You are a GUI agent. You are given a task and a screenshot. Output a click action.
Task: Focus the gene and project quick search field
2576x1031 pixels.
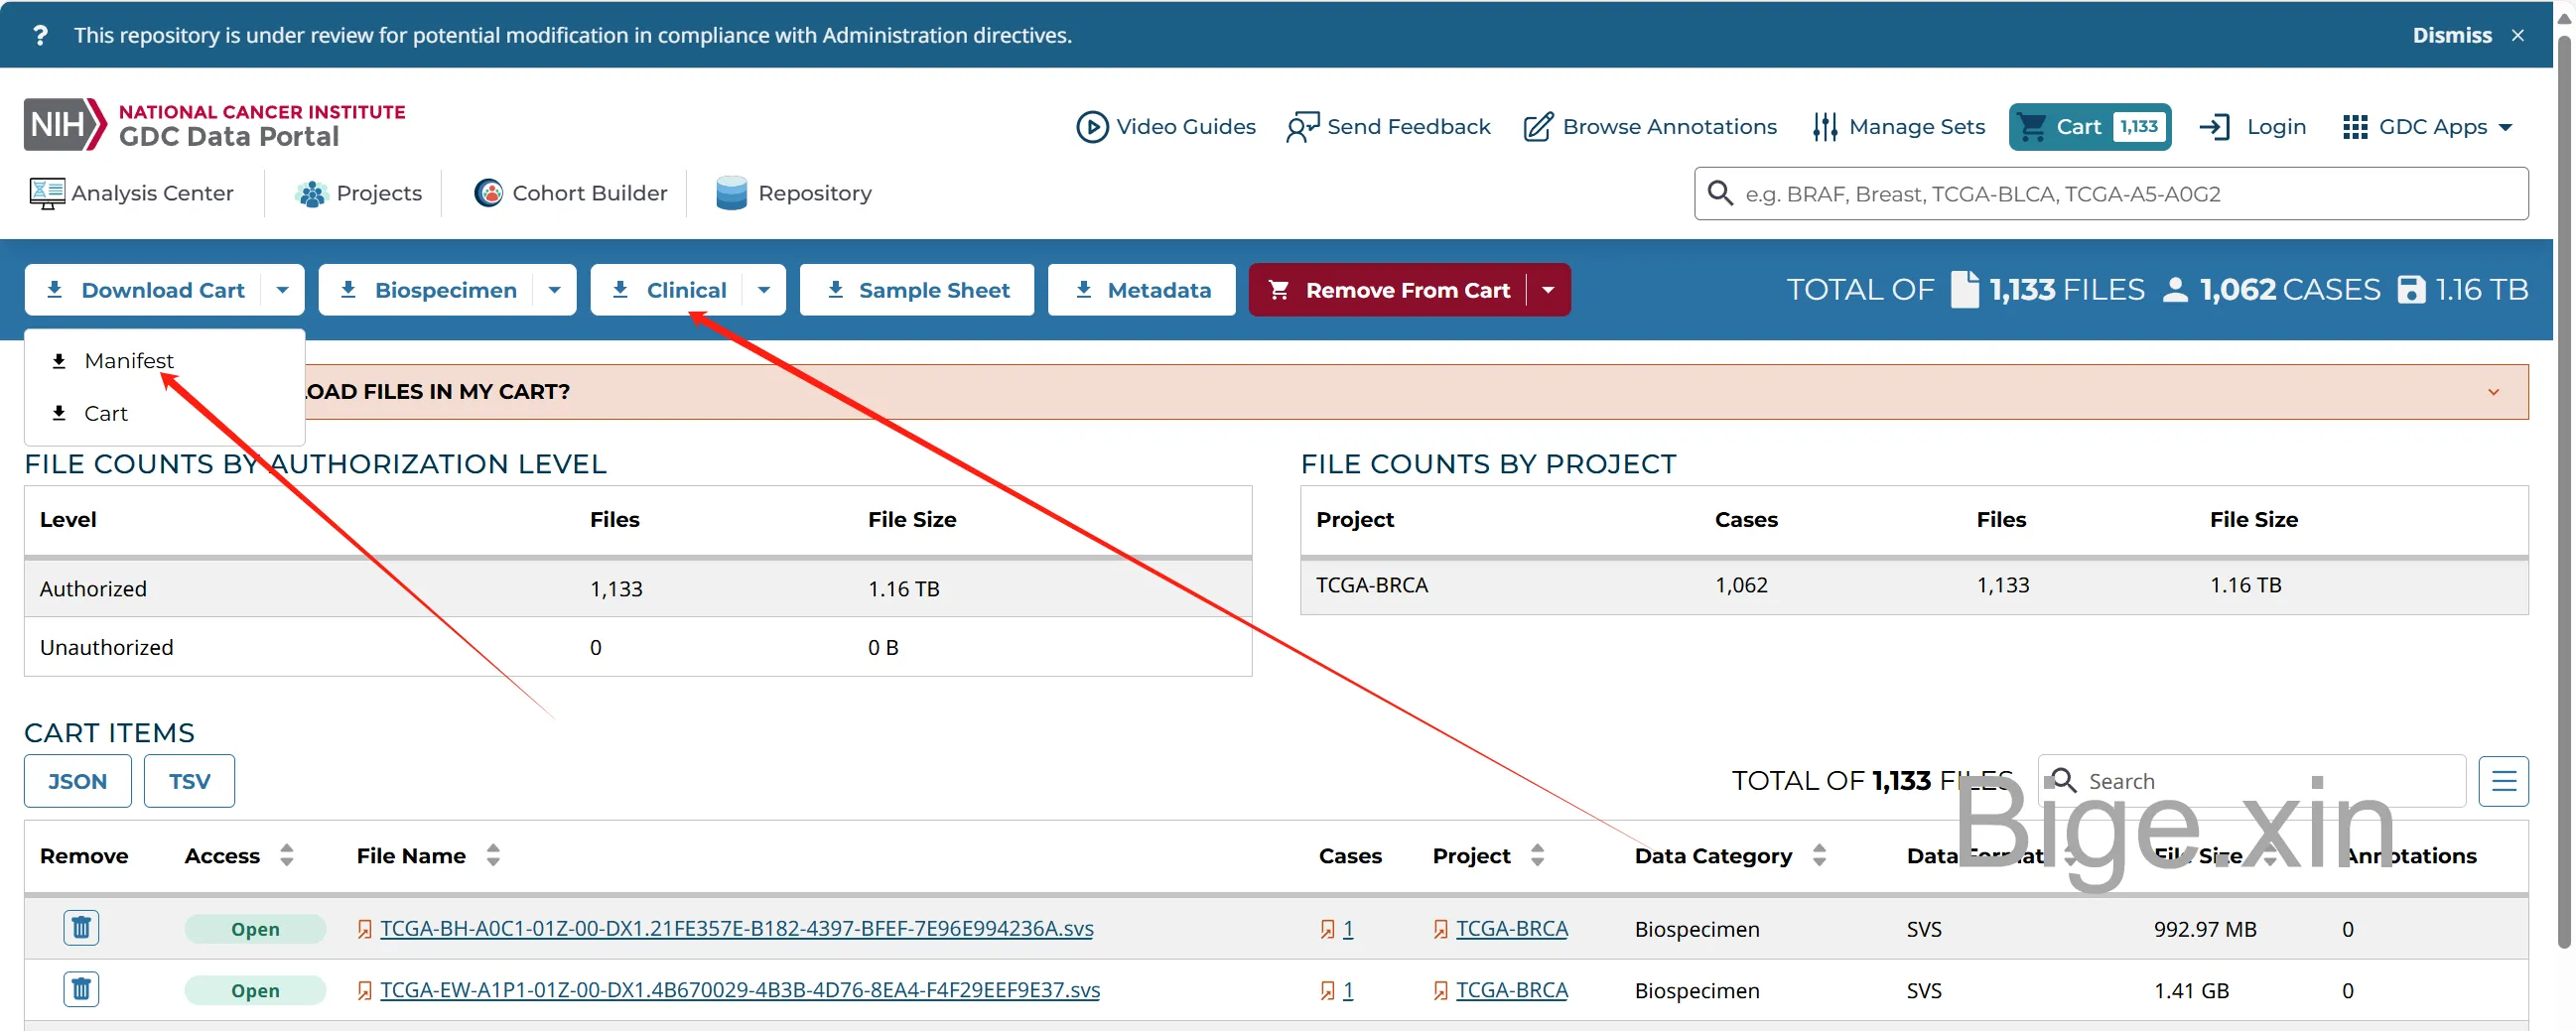(x=2111, y=194)
